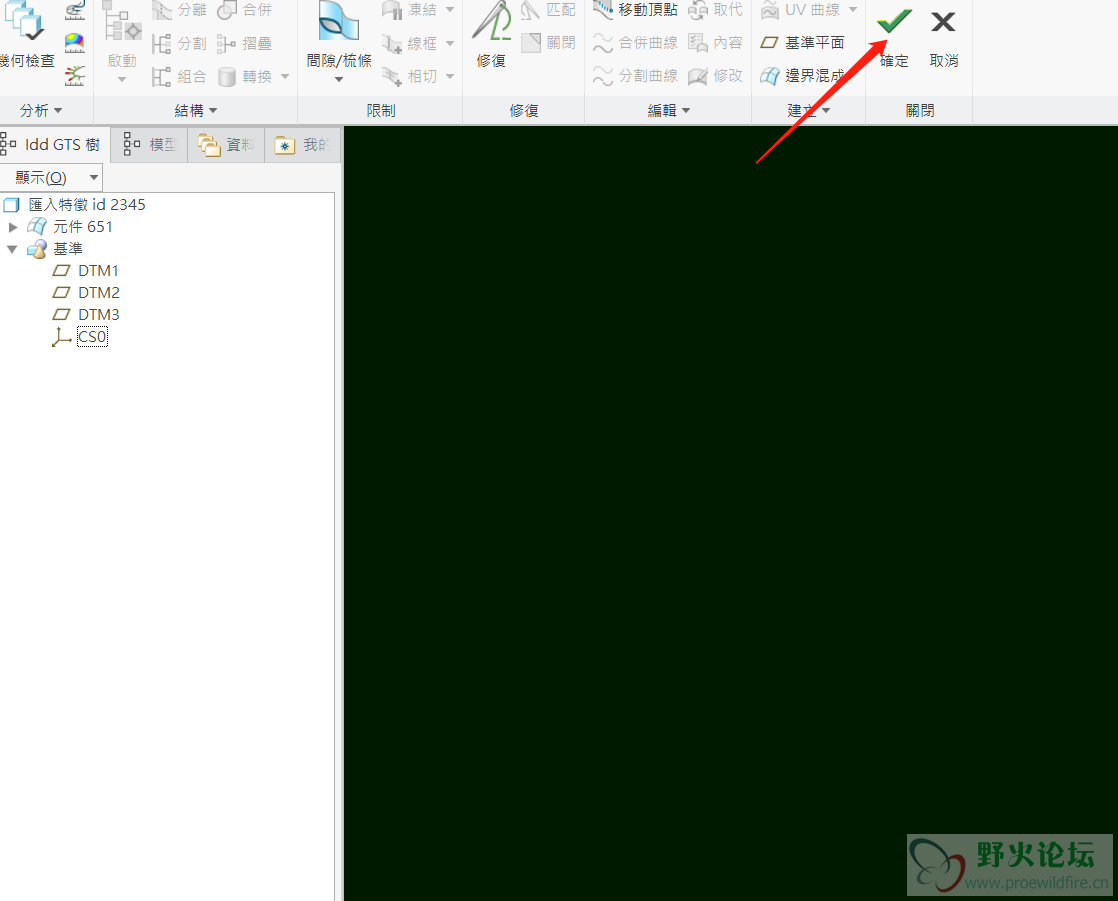Open the 分析 group dropdown
Image resolution: width=1118 pixels, height=901 pixels.
coord(41,110)
